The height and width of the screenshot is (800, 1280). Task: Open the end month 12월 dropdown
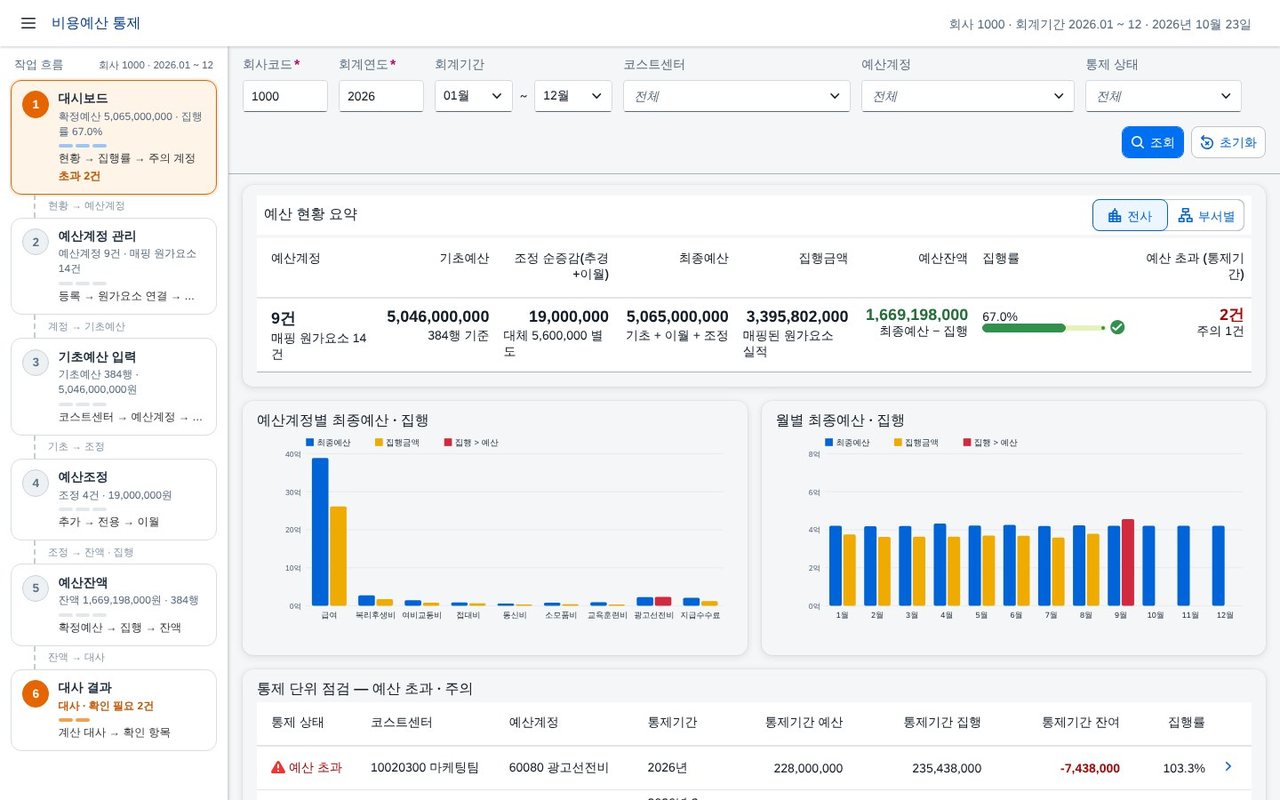[x=573, y=96]
